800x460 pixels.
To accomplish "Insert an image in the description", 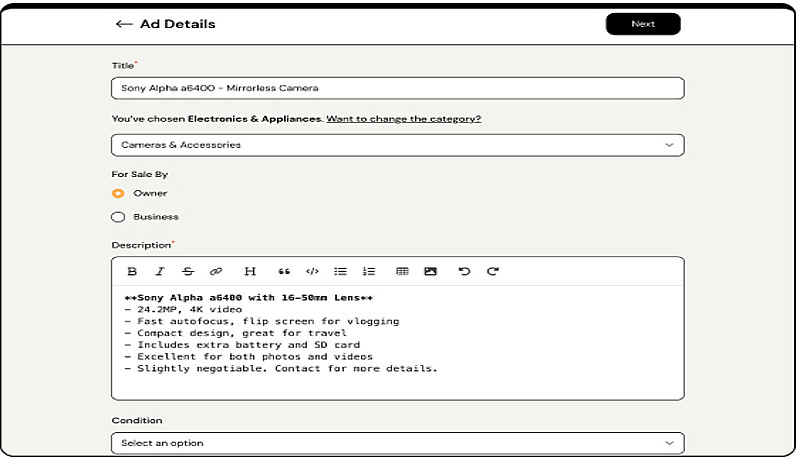I will pos(430,271).
